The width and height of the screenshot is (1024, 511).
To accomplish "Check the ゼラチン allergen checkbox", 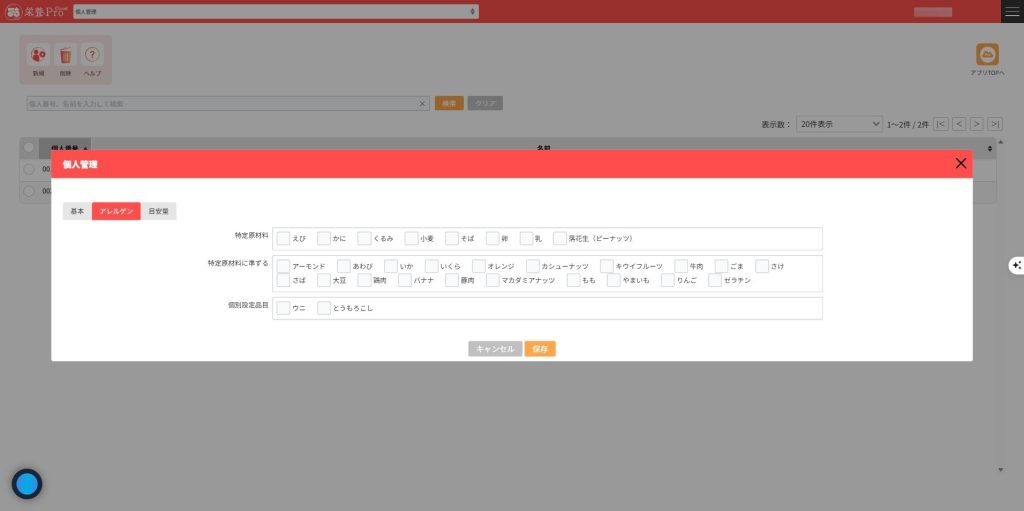I will 715,280.
